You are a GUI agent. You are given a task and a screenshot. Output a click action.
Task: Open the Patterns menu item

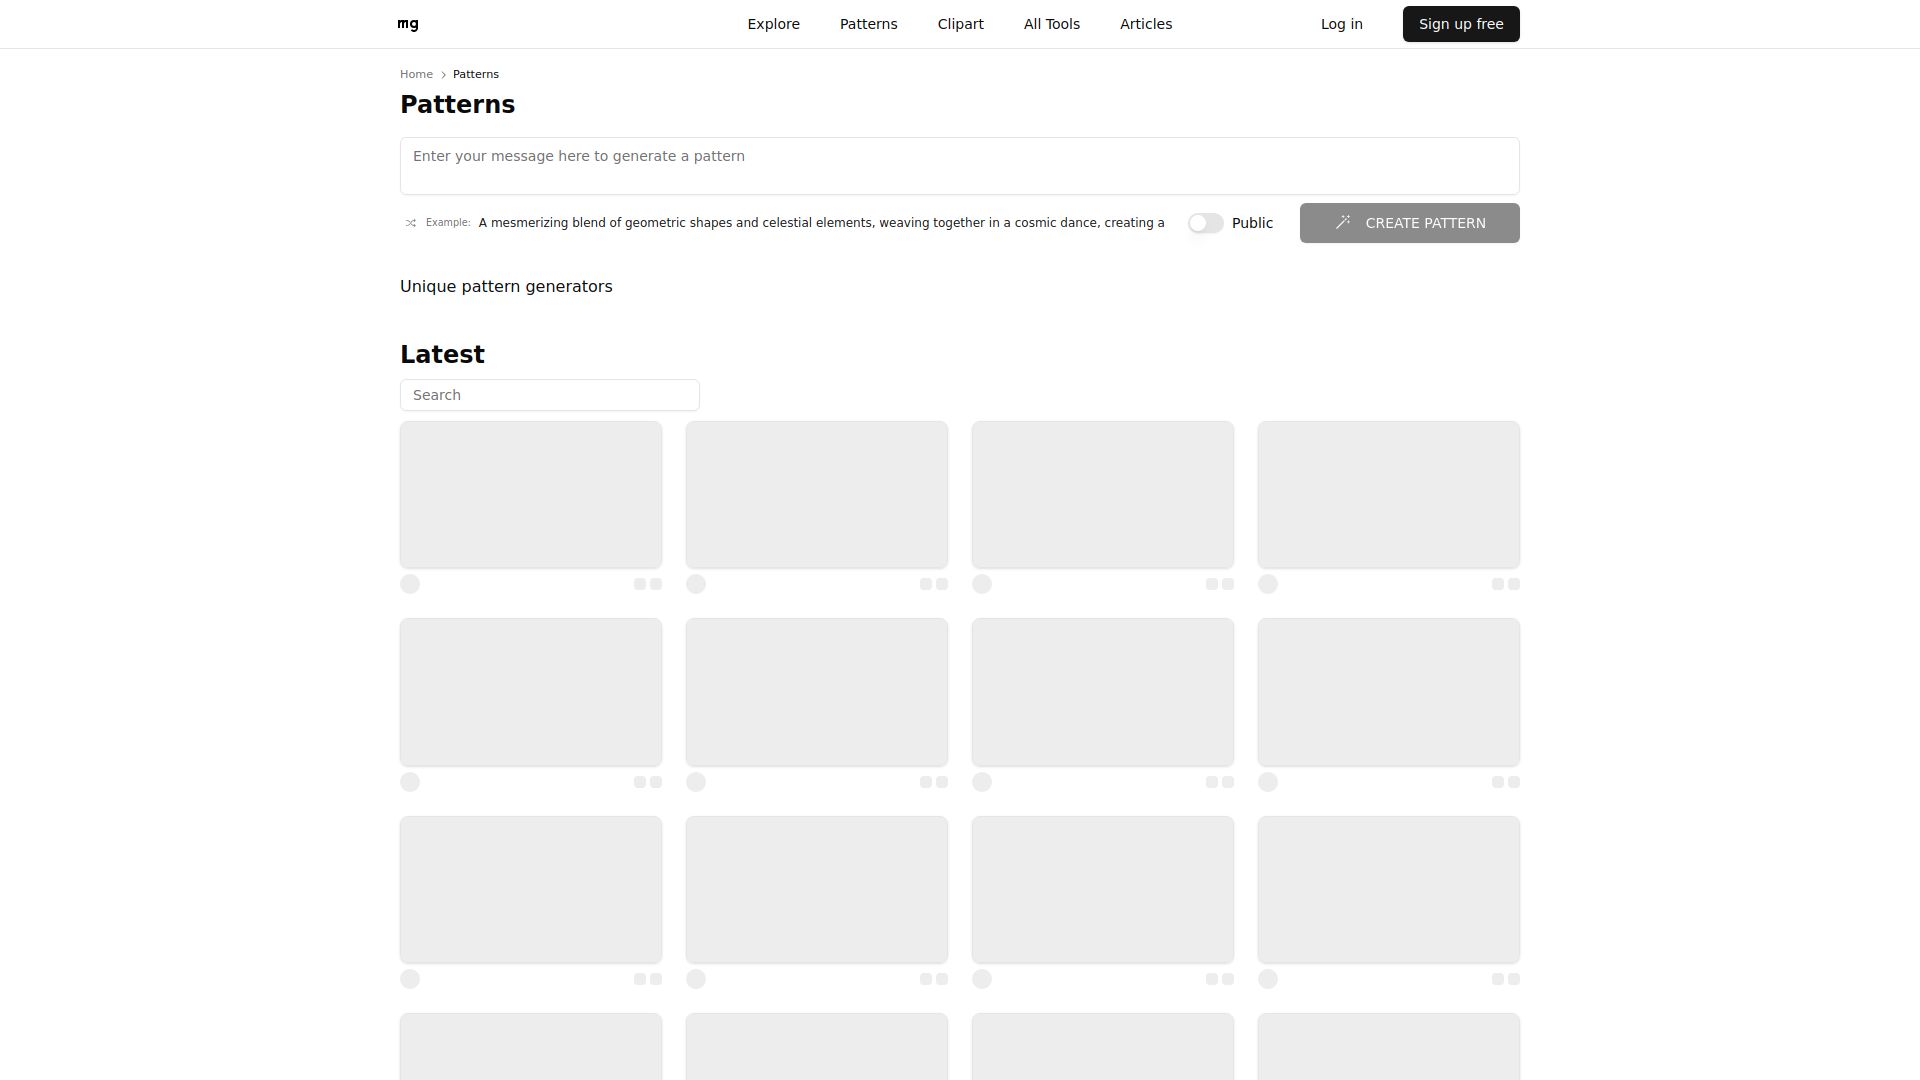(x=868, y=23)
